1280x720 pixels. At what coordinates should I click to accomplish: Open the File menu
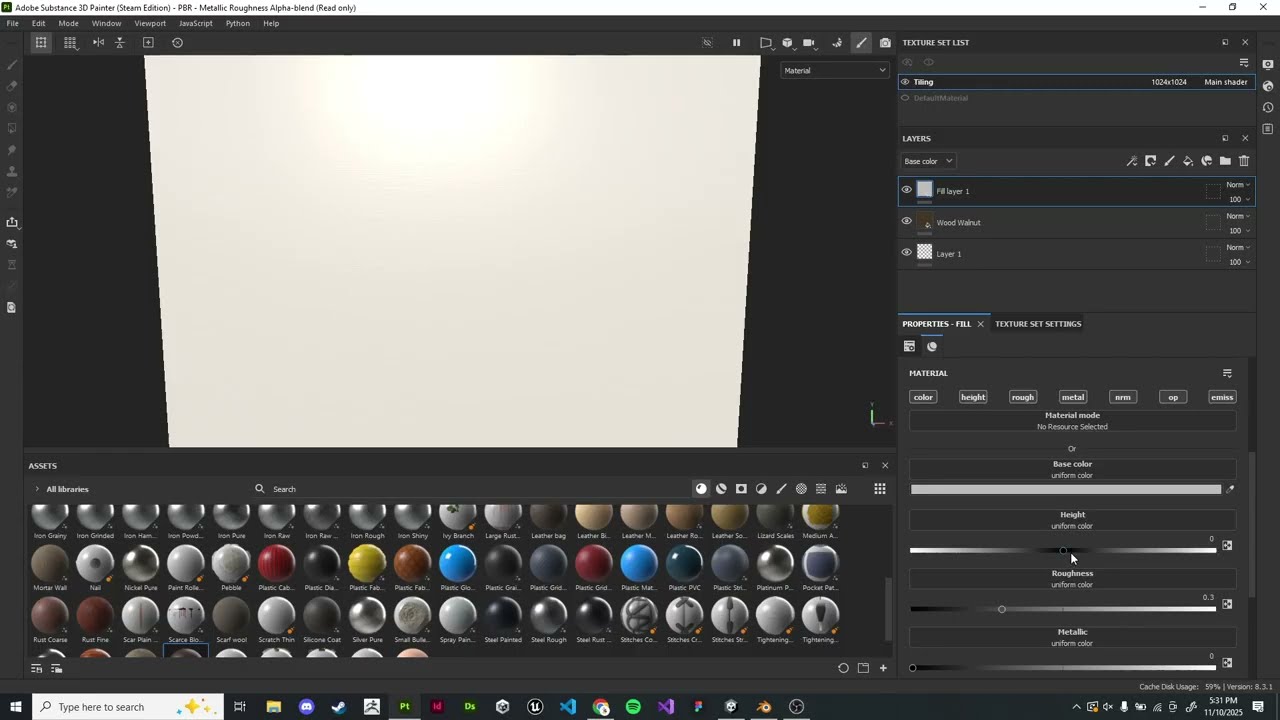coord(12,23)
